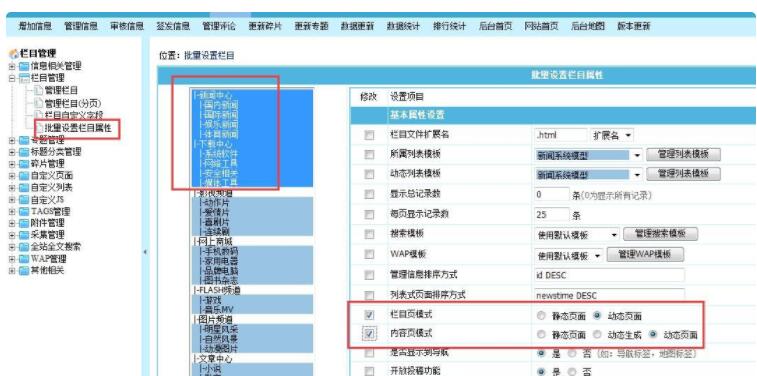Click folder icon of 附件管理
This screenshot has width=757, height=376.
[24, 223]
